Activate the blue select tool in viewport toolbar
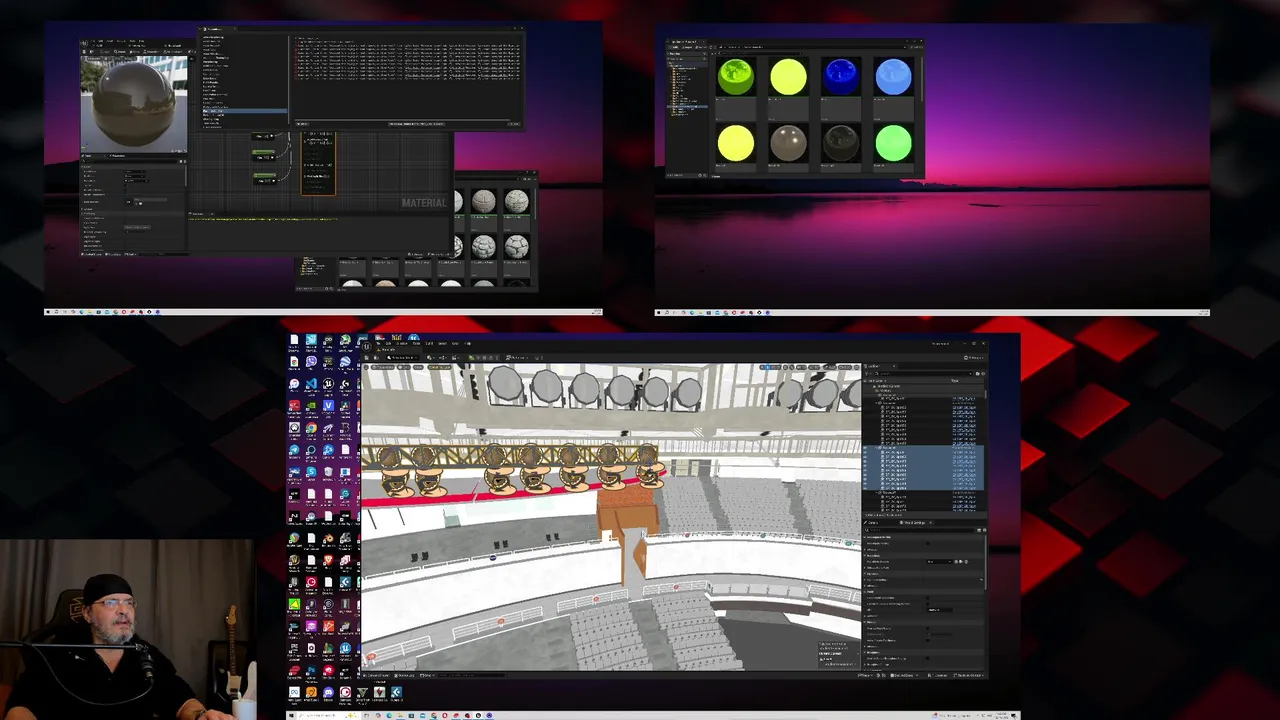The height and width of the screenshot is (720, 1280). tap(766, 368)
